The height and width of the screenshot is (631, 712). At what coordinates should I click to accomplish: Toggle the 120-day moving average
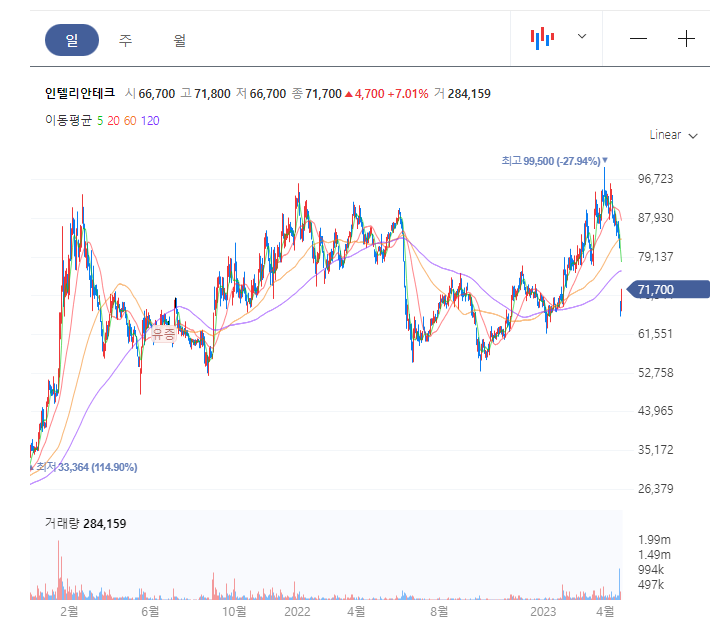pyautogui.click(x=150, y=121)
